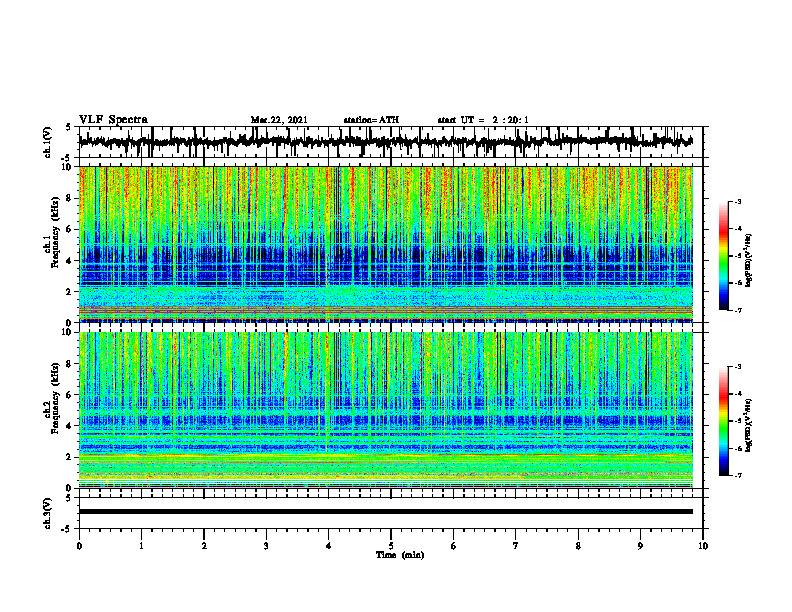Click time axis tick label "7"
The image size is (792, 612).
tap(516, 546)
